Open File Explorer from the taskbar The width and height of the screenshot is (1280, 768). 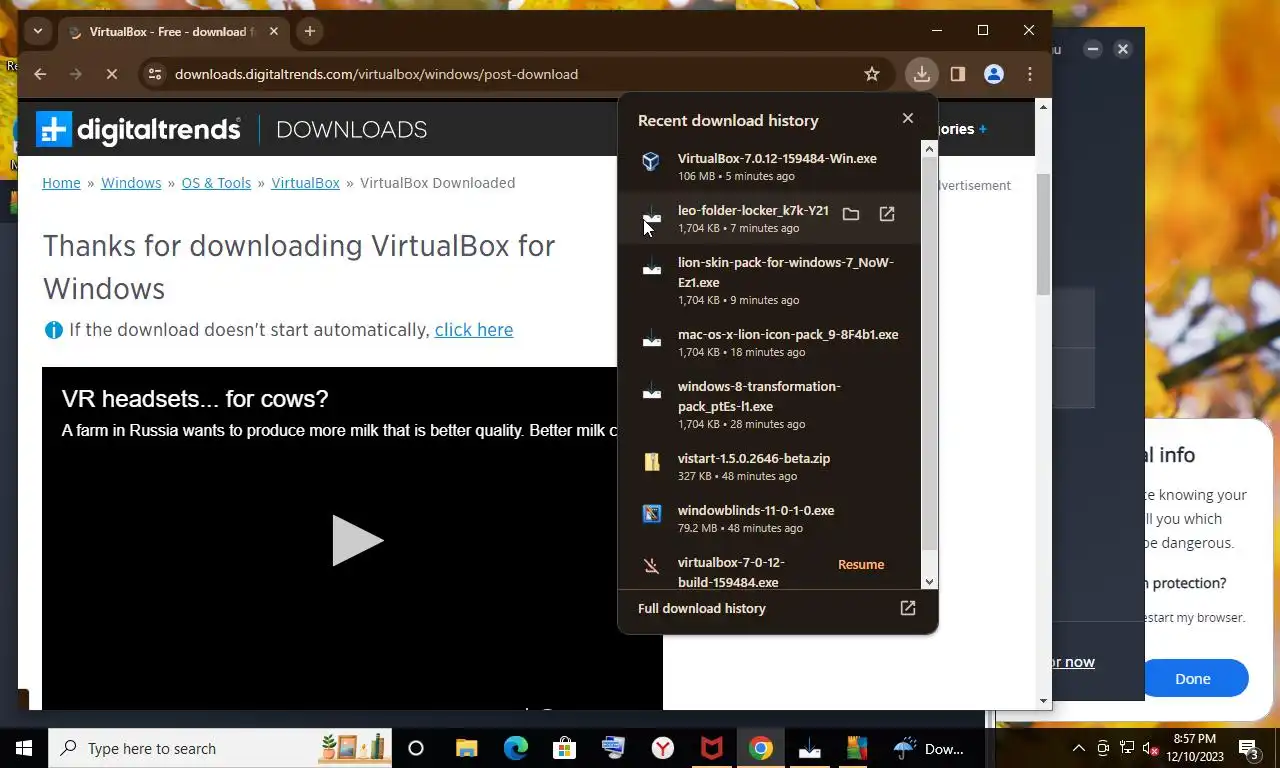[x=467, y=748]
